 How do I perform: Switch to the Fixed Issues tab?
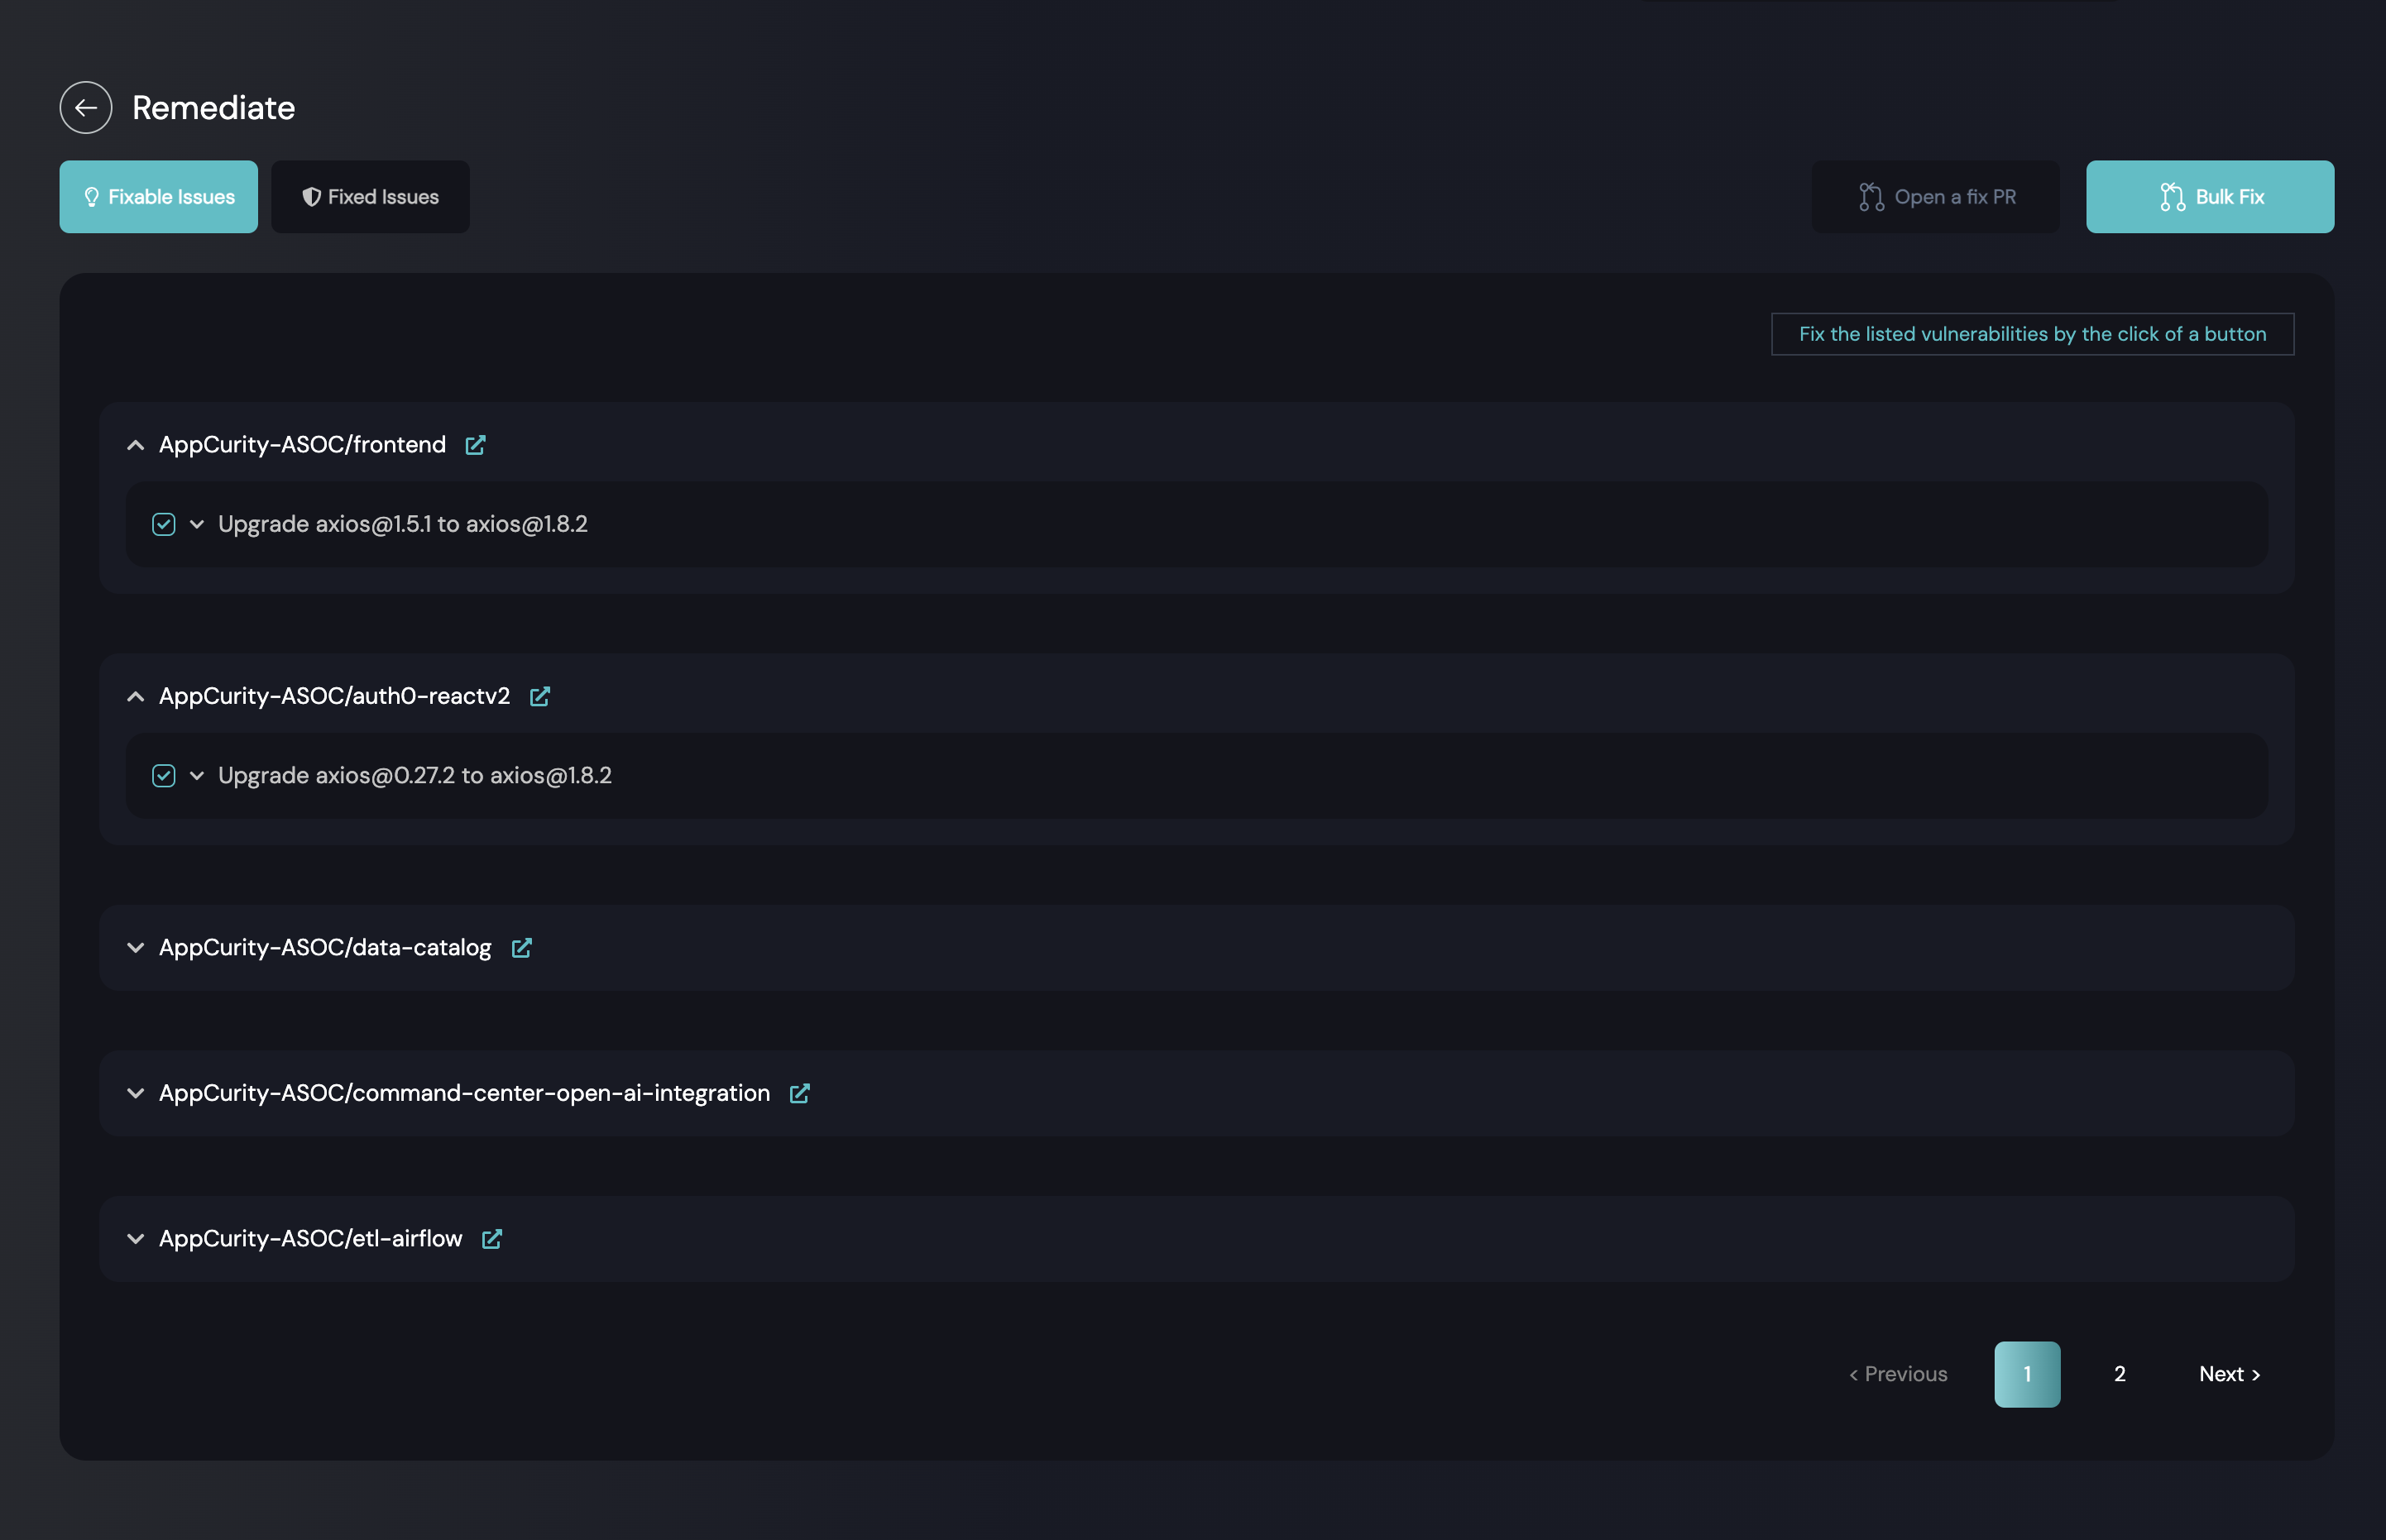point(370,197)
